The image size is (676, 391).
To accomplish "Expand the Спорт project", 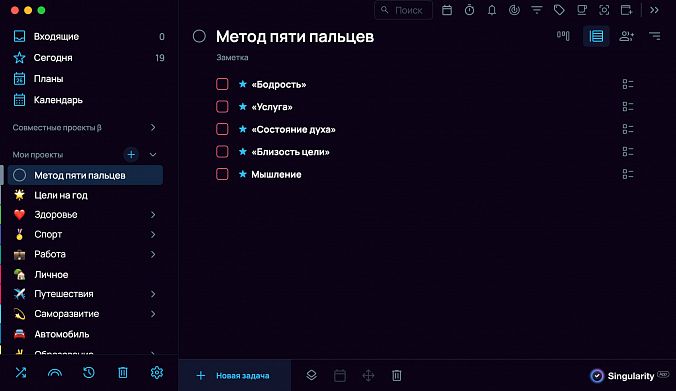I will [153, 235].
